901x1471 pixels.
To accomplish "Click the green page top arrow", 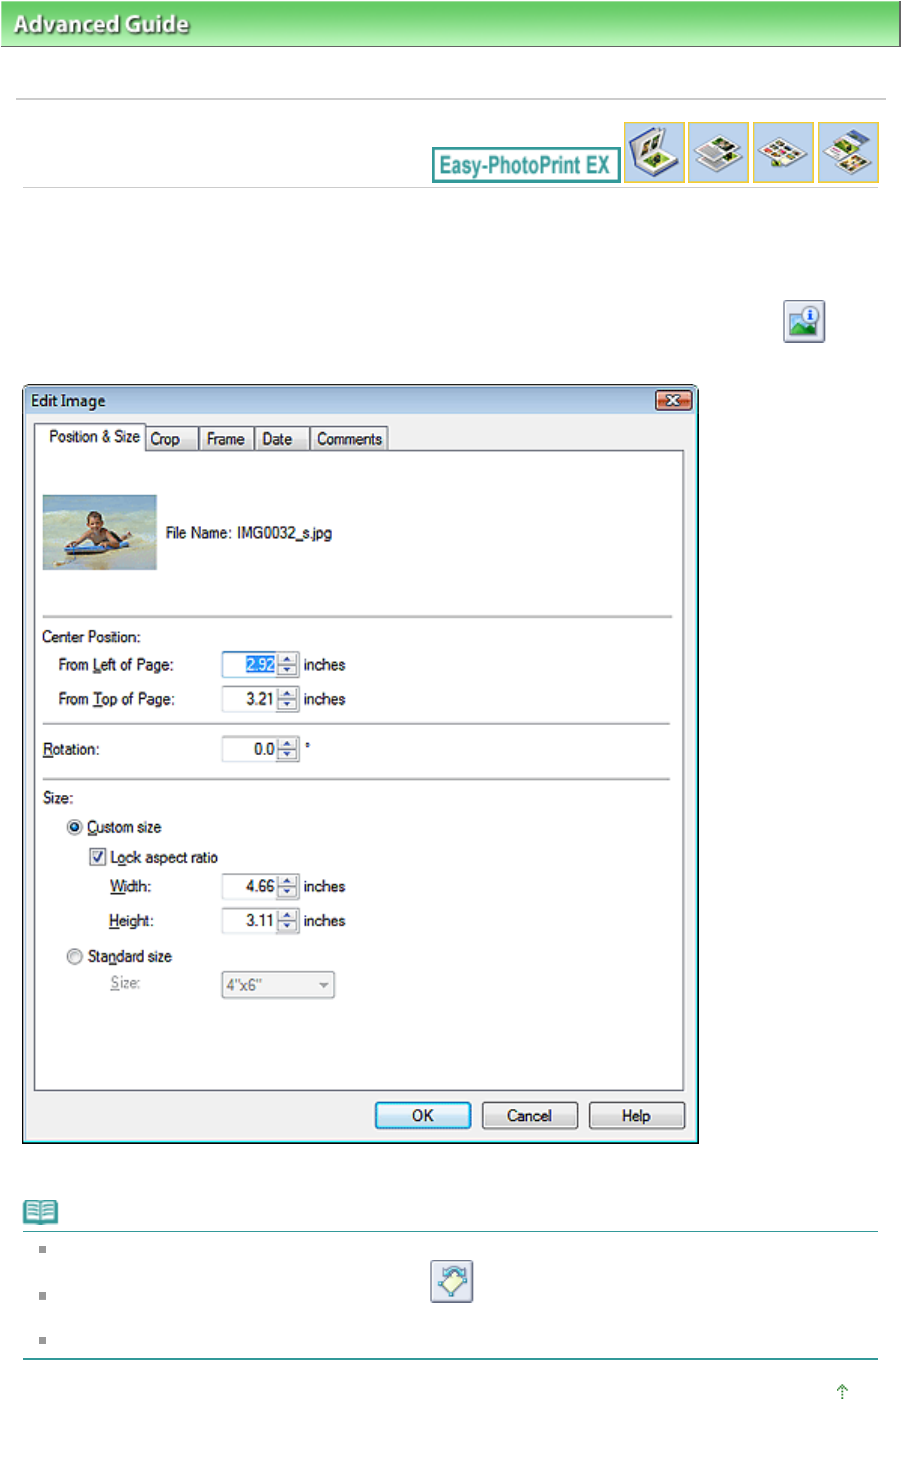I will point(842,1391).
